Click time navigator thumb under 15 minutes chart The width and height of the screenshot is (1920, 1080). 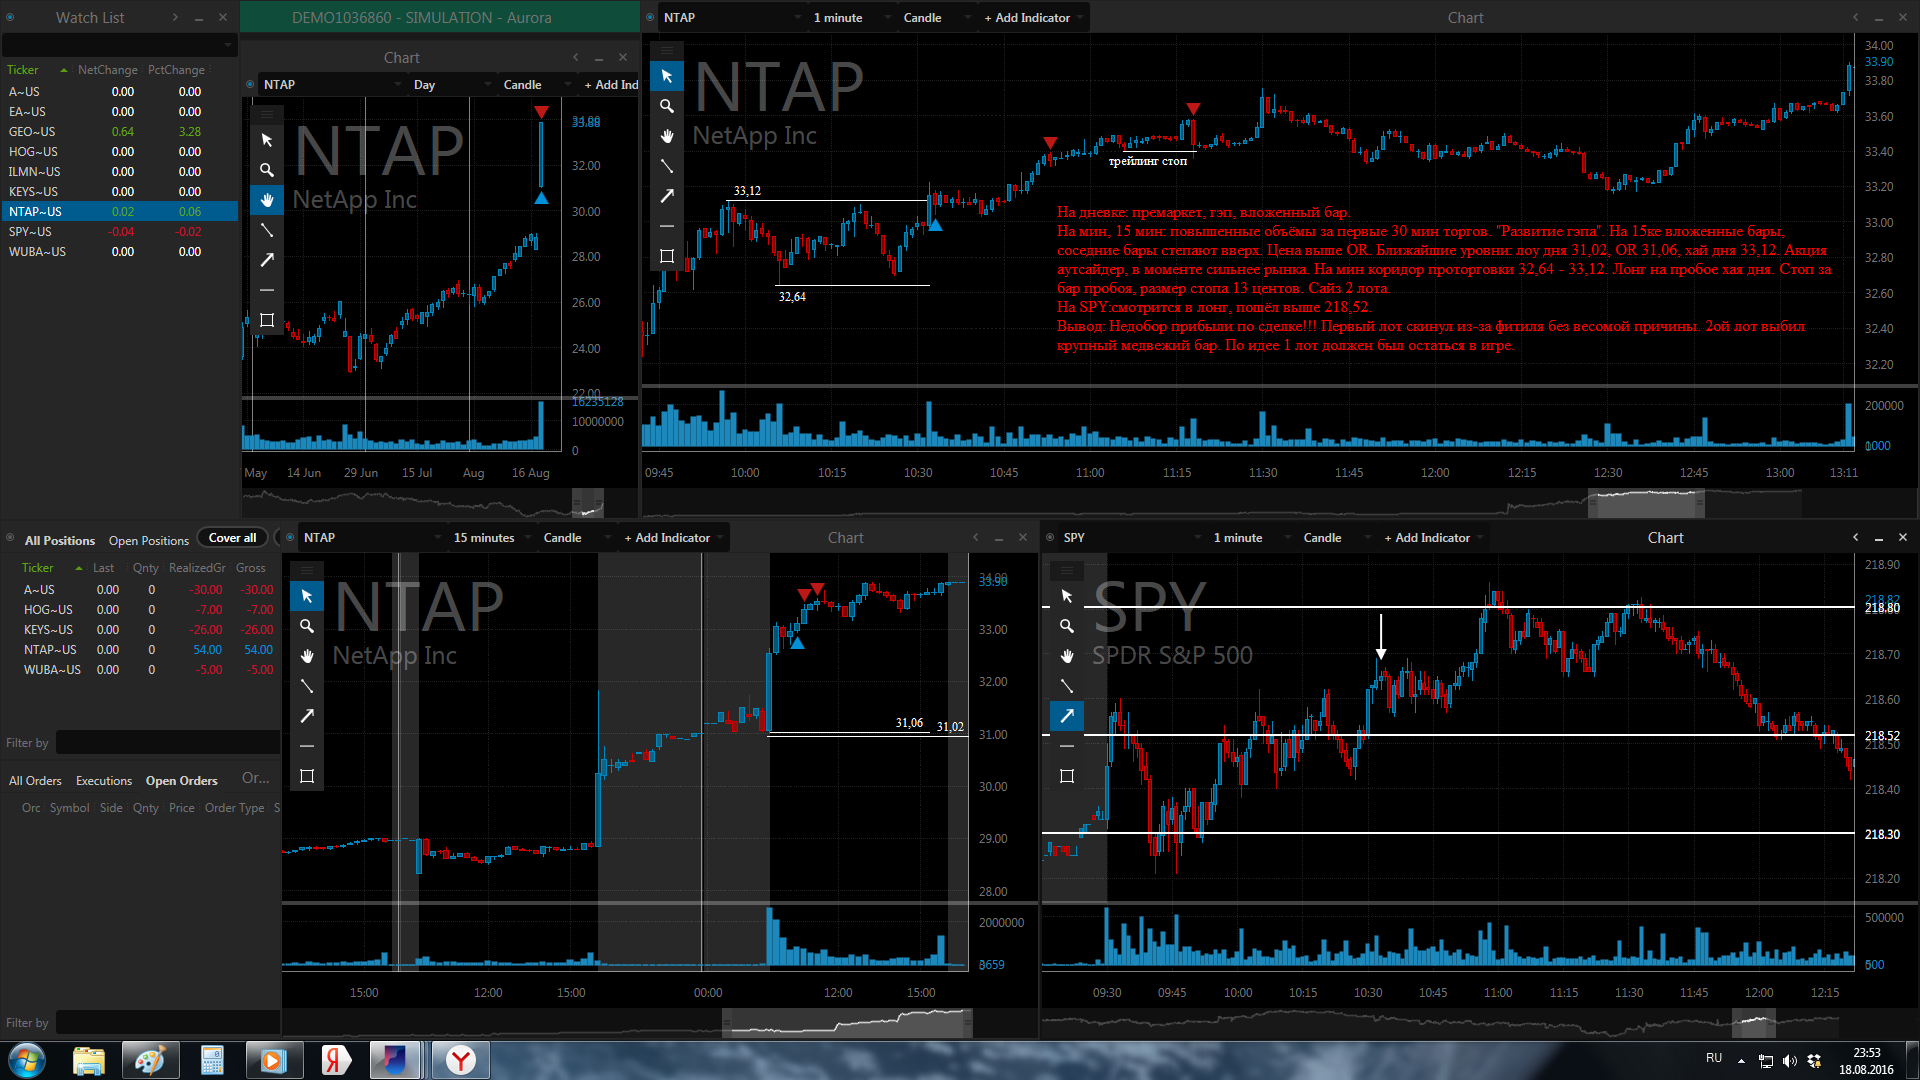tap(847, 1023)
